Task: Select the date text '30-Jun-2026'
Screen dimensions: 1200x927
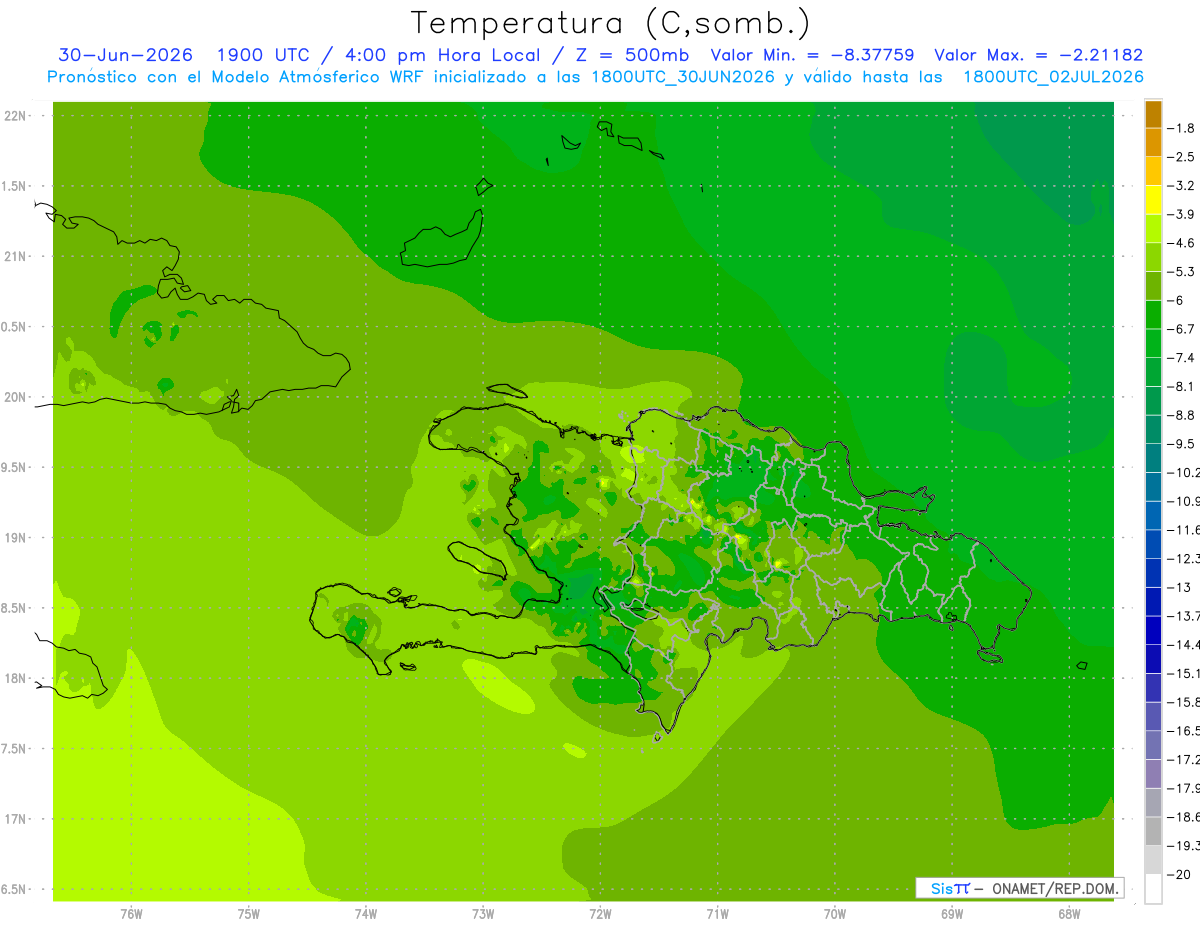Action: pos(125,55)
